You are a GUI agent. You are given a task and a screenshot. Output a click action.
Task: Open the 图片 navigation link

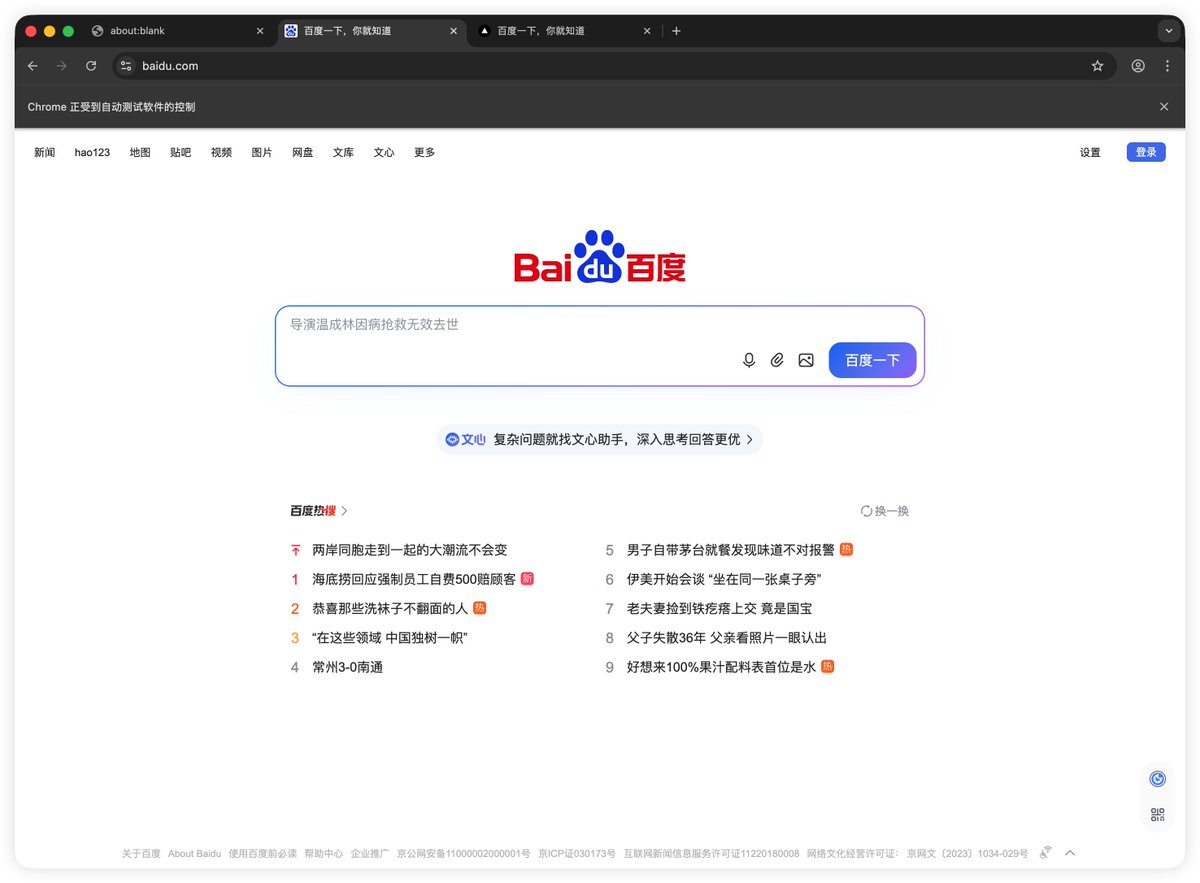click(x=262, y=153)
